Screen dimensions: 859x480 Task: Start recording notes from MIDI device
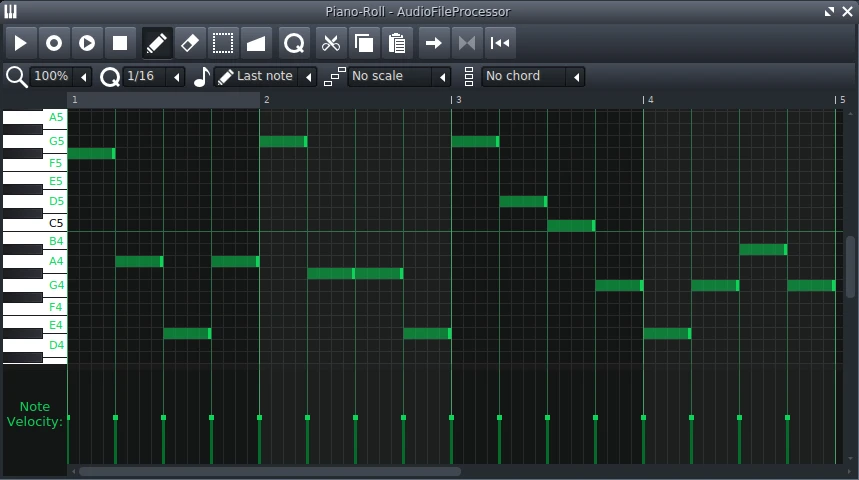54,43
